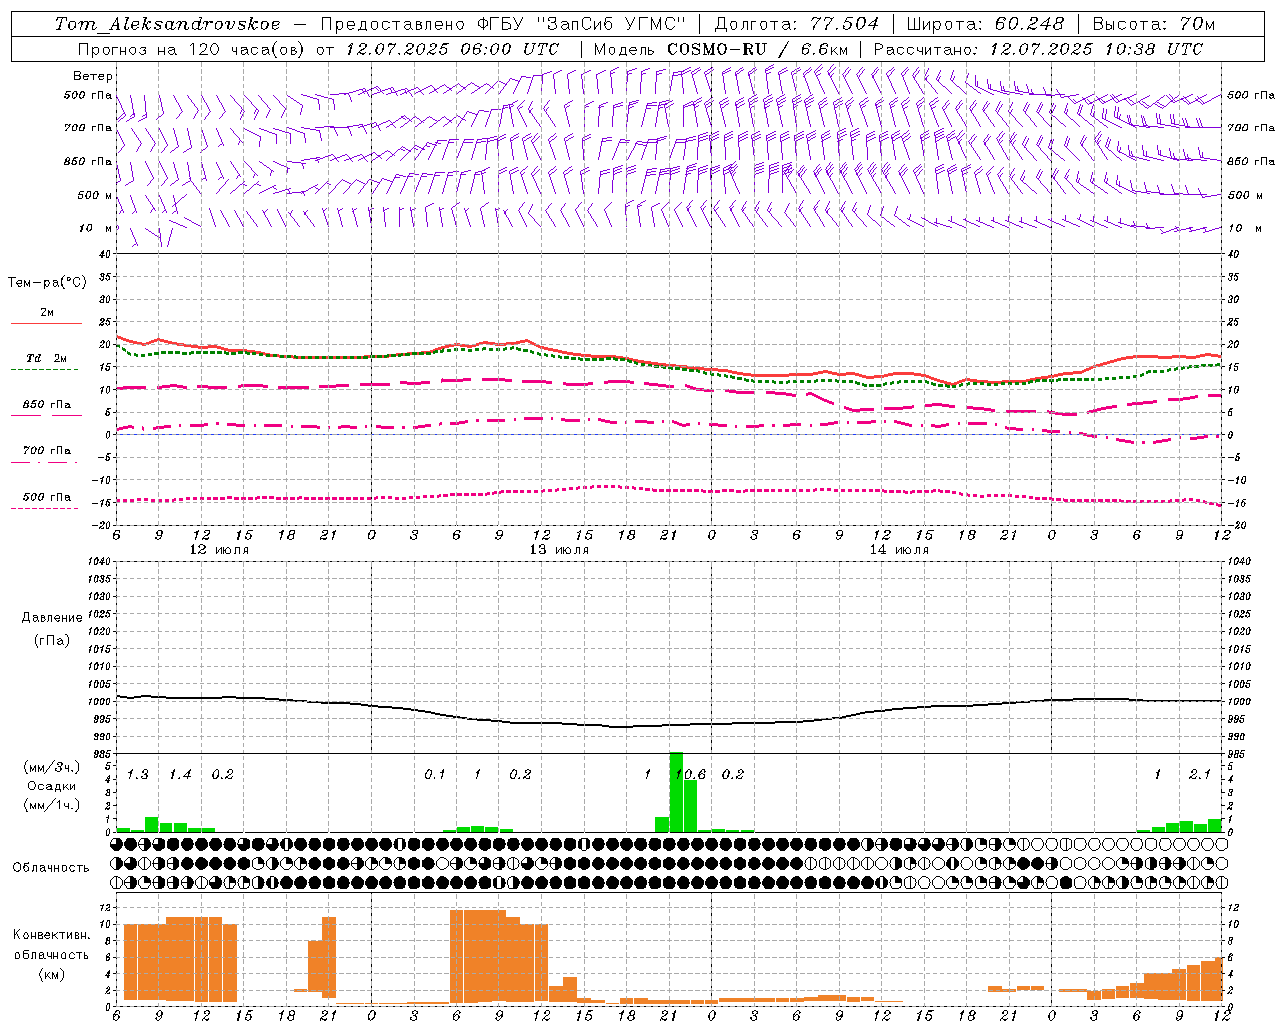The height and width of the screenshot is (1024, 1280).
Task: Click Прогноз на 120 часа(ов) forecast header
Action: click(193, 49)
